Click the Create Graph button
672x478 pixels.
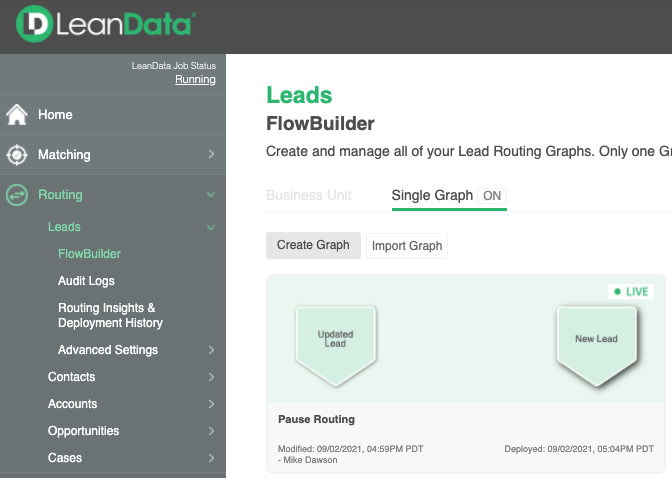point(313,246)
